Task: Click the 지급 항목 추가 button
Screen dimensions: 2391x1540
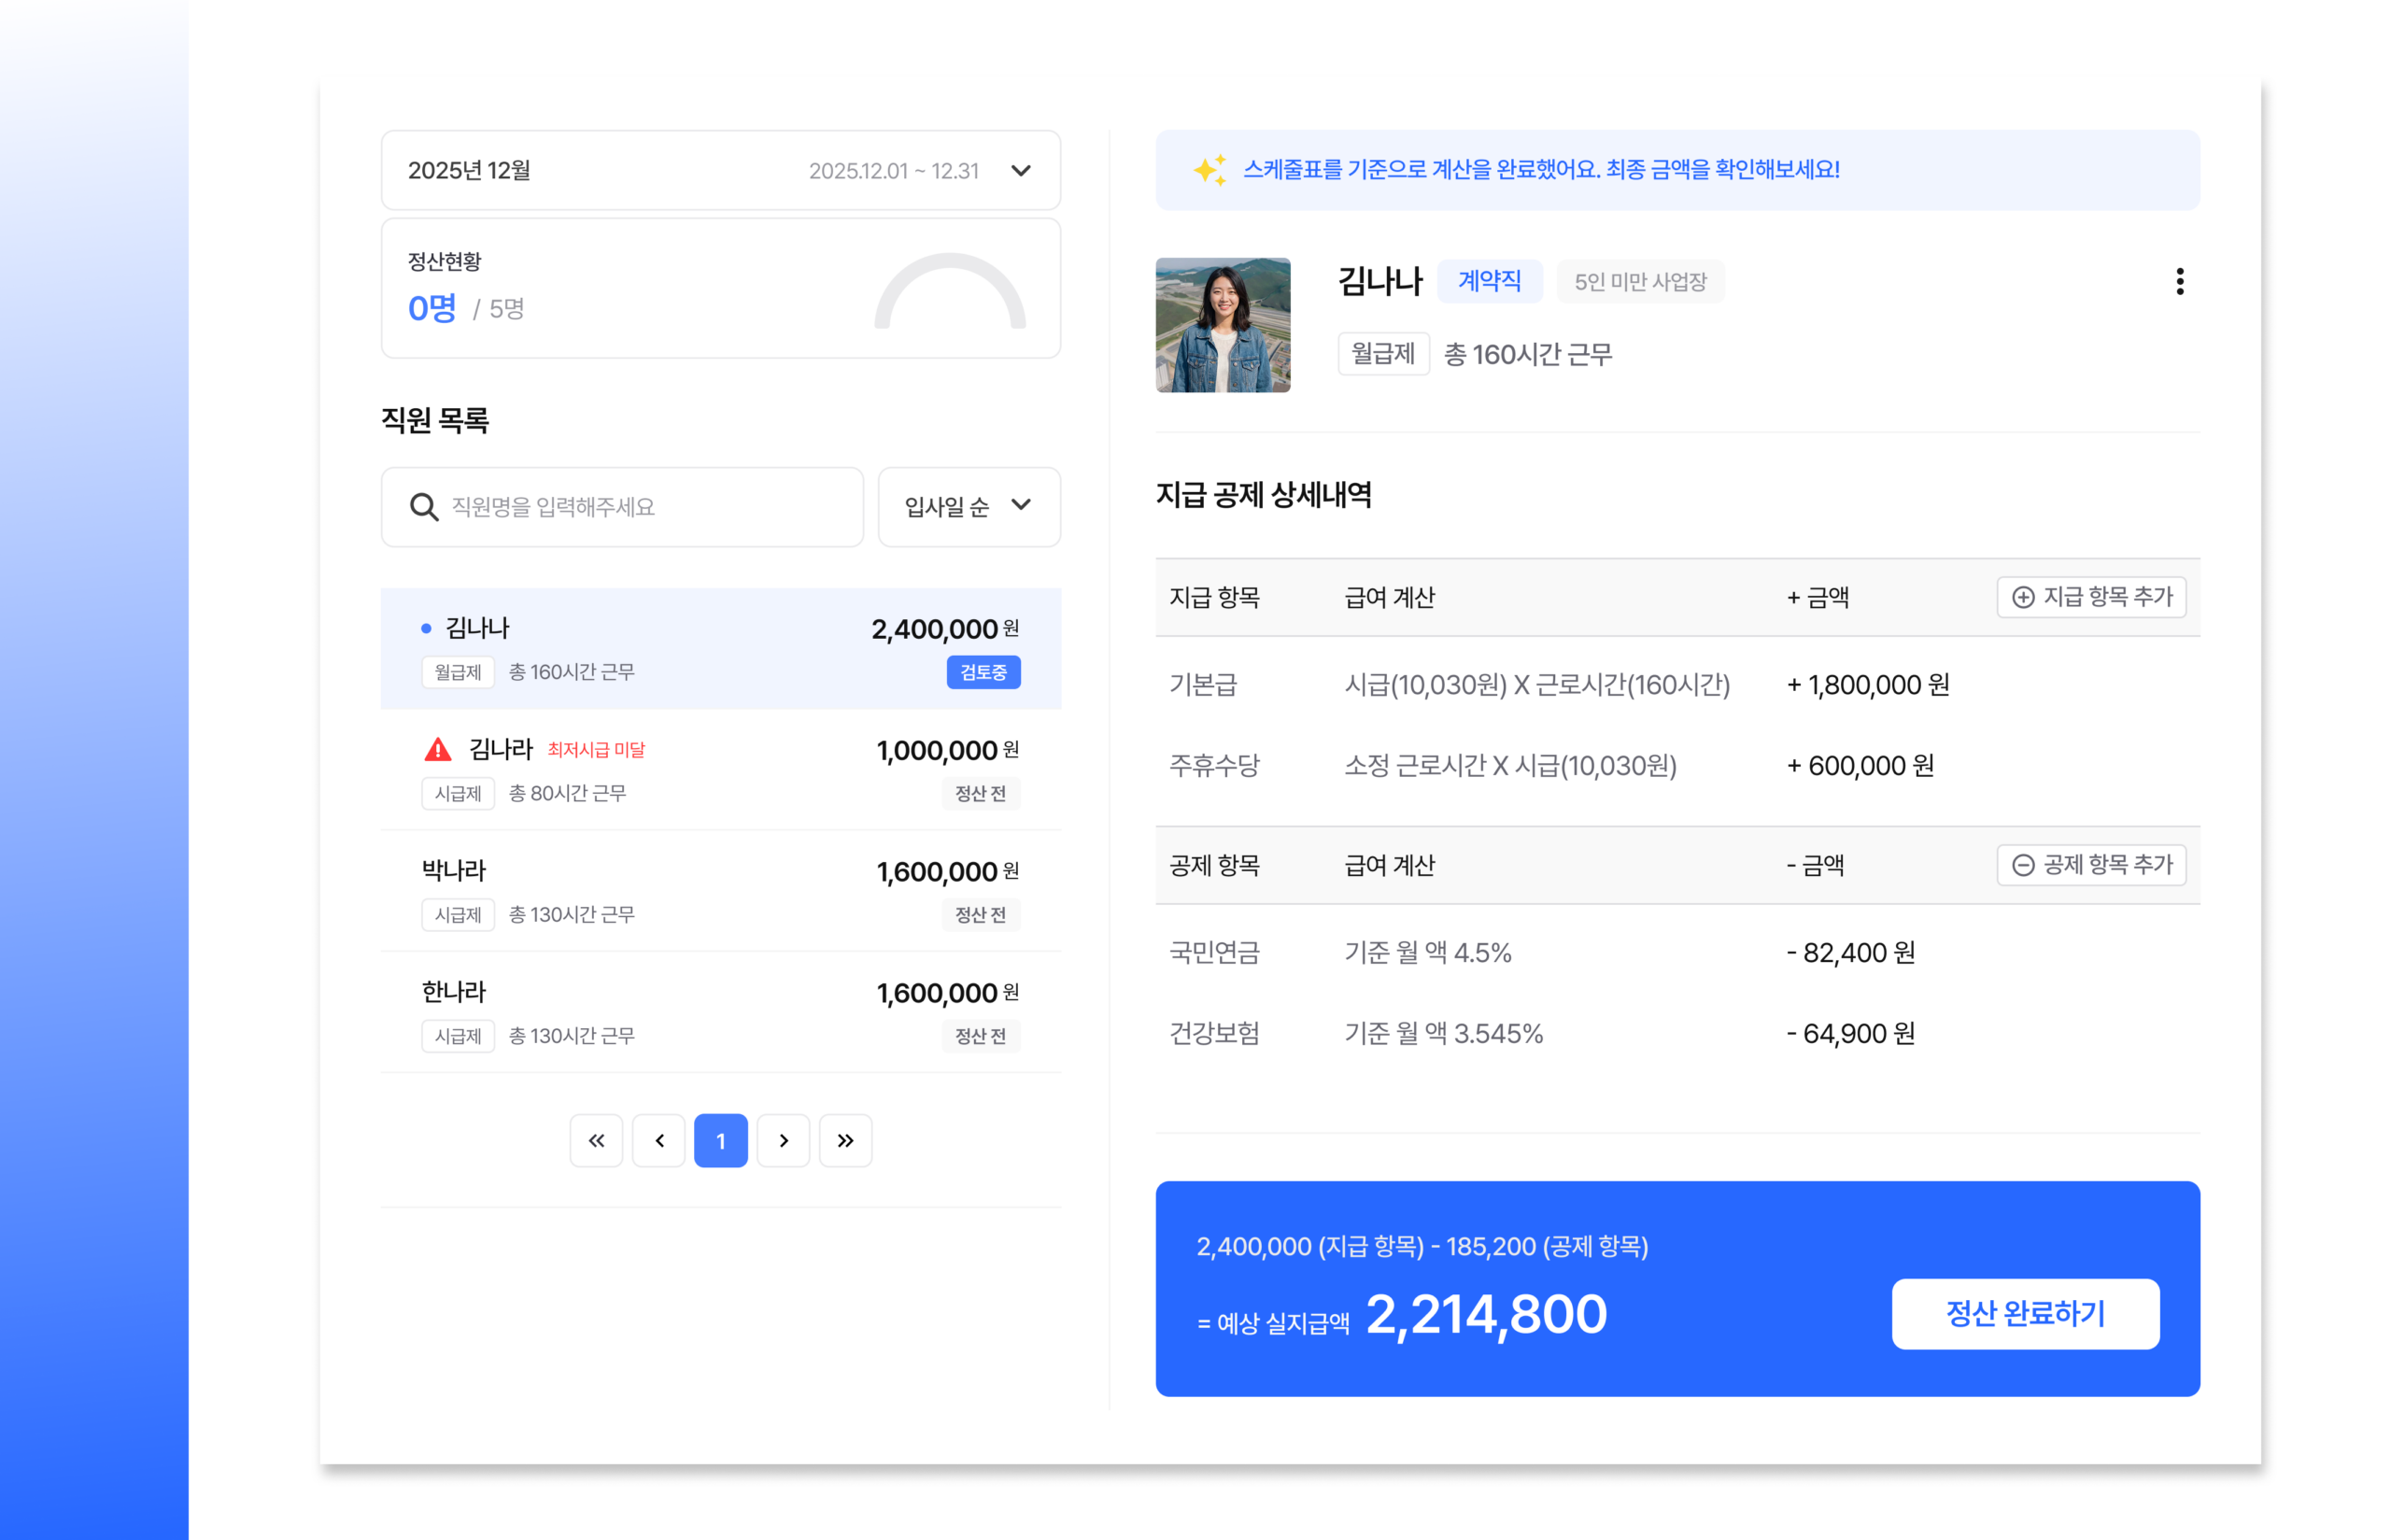Action: coord(2090,597)
